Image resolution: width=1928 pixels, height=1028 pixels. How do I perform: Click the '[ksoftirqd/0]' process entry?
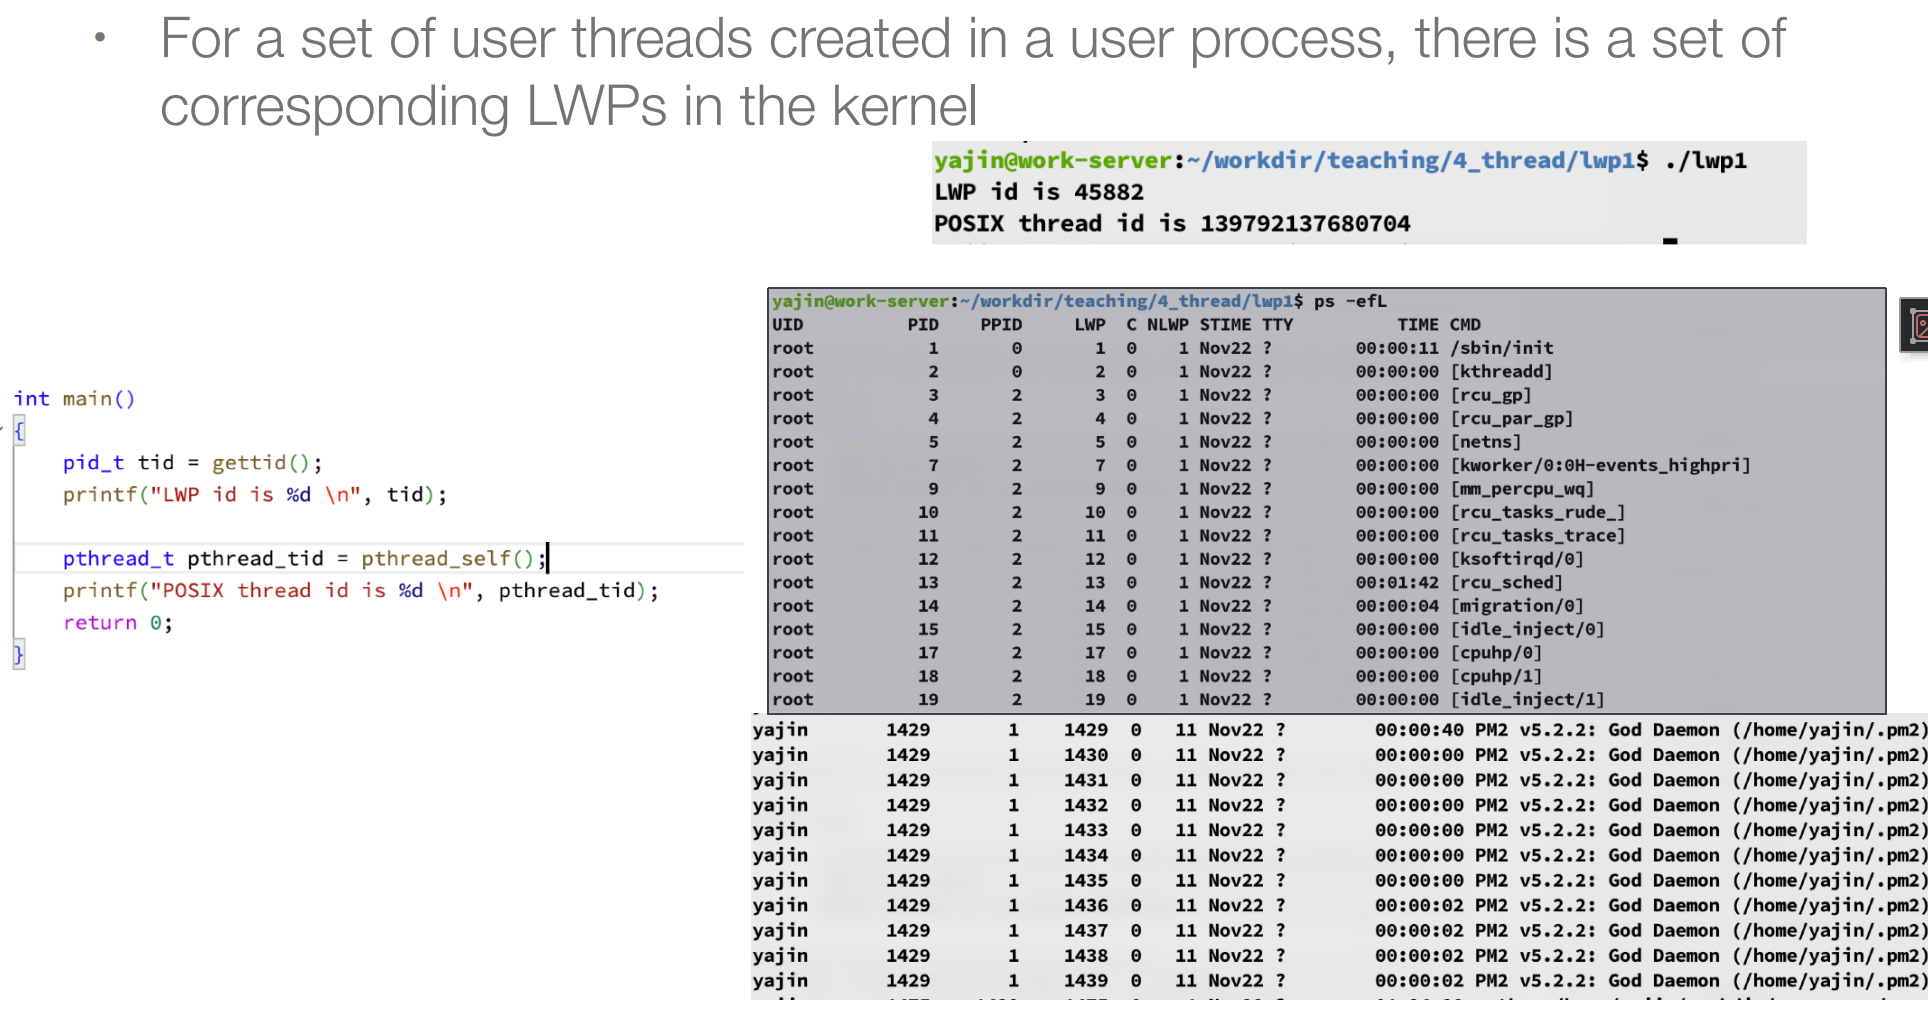tap(1517, 560)
